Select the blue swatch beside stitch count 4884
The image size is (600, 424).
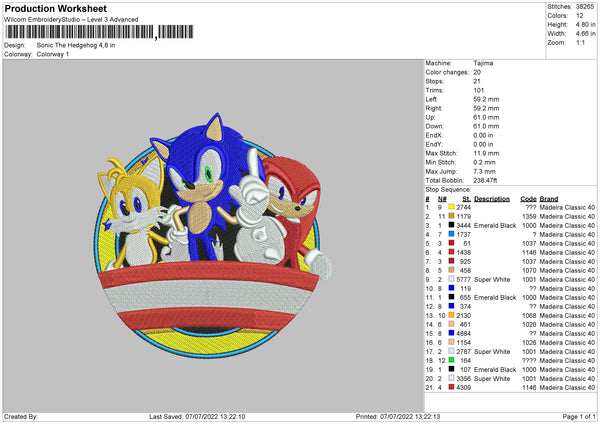[451, 333]
